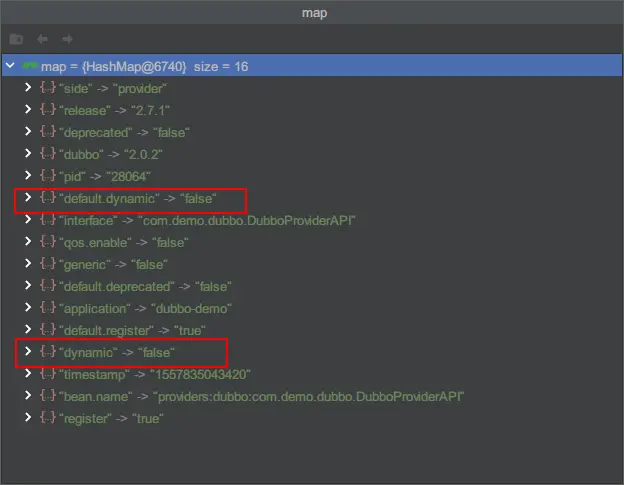Expand the "register" -> "true" entry chevron

pyautogui.click(x=28, y=417)
